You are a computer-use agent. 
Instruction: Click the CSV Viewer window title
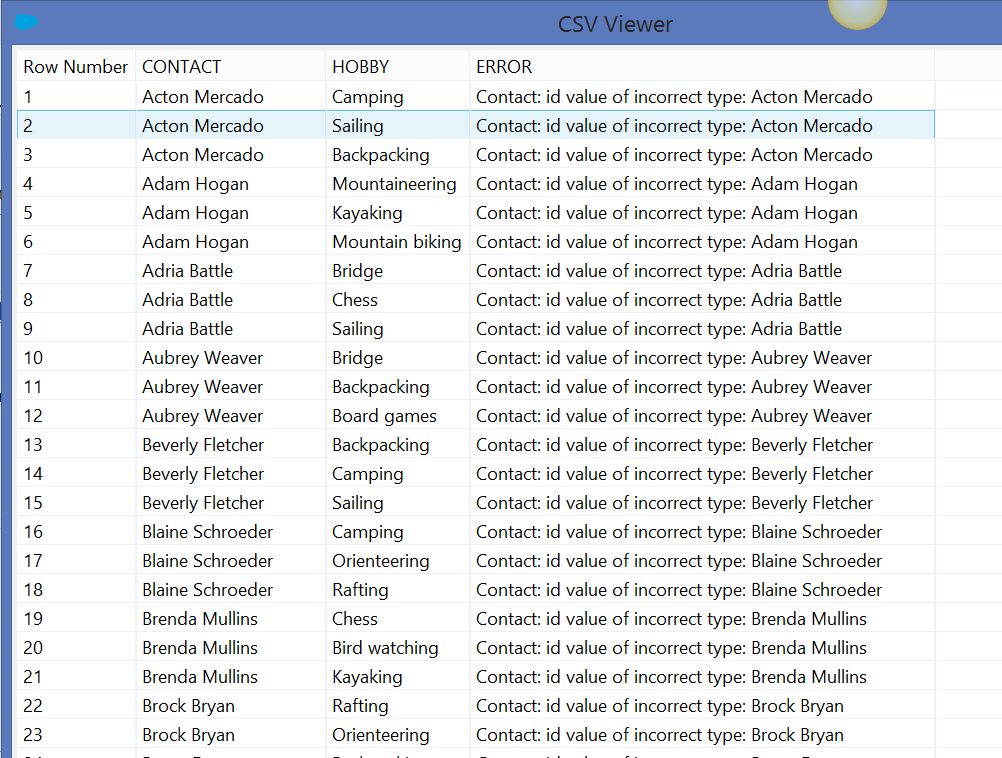pyautogui.click(x=615, y=24)
